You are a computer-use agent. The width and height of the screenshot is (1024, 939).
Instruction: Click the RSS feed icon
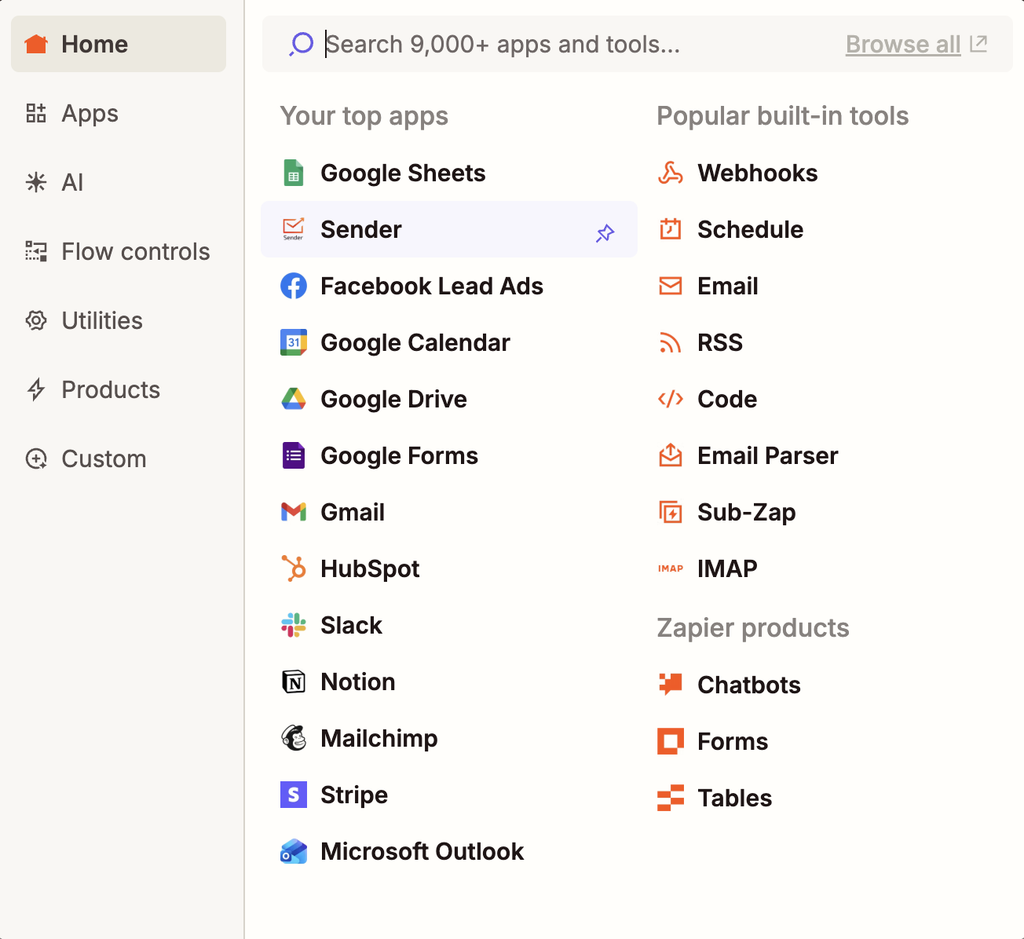[x=670, y=342]
